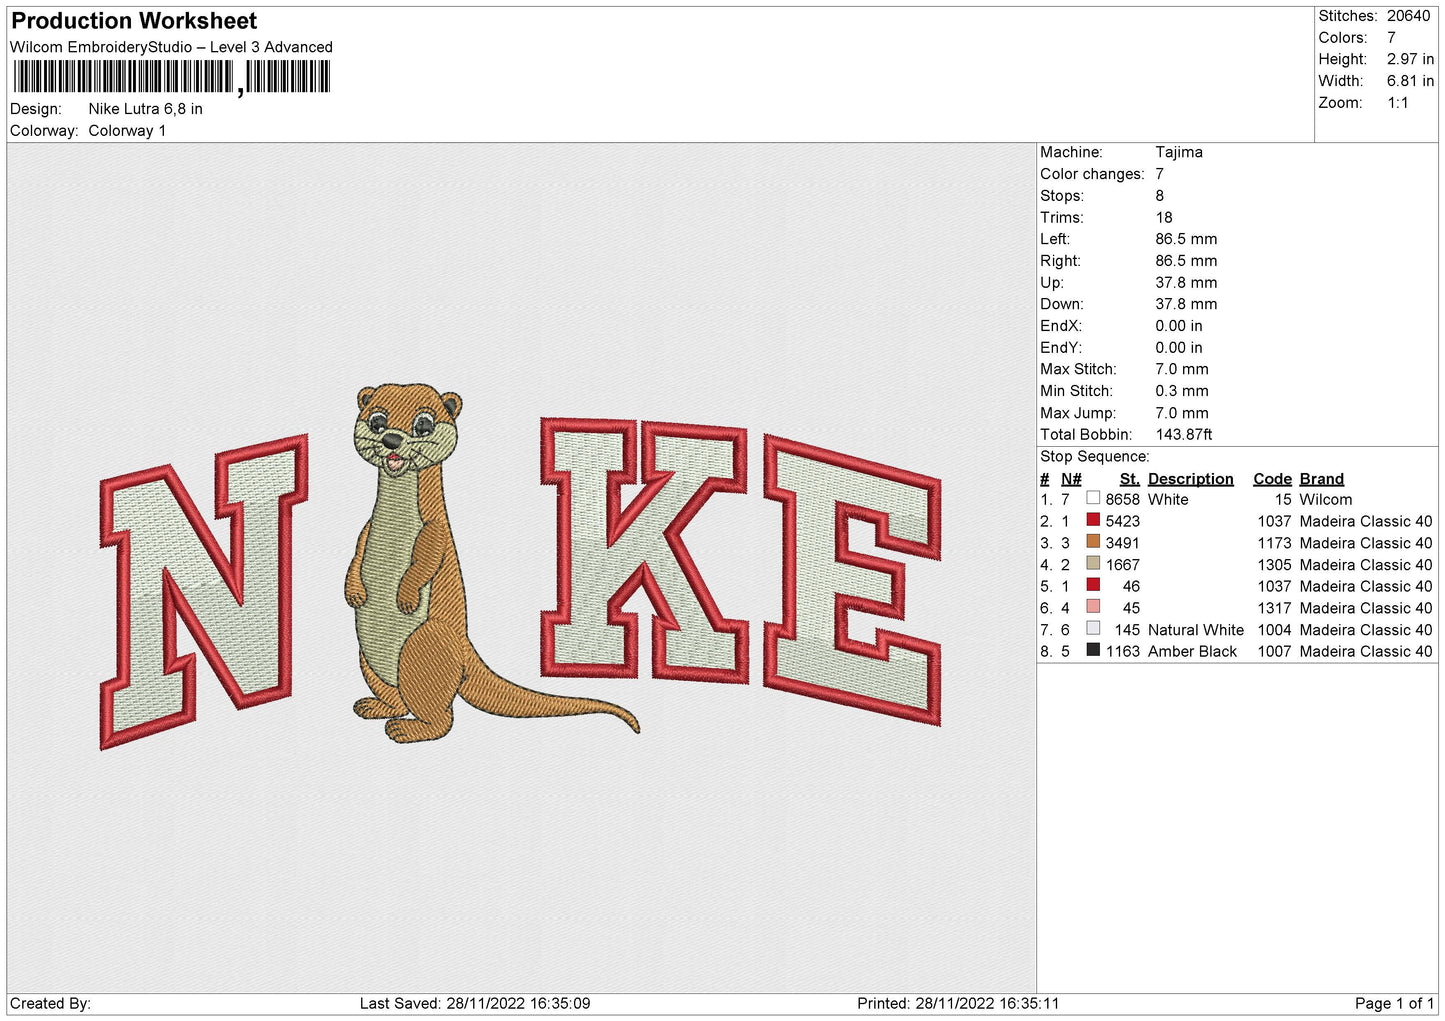The width and height of the screenshot is (1445, 1021).
Task: Click the Natural White color swatch
Action: 1093,629
